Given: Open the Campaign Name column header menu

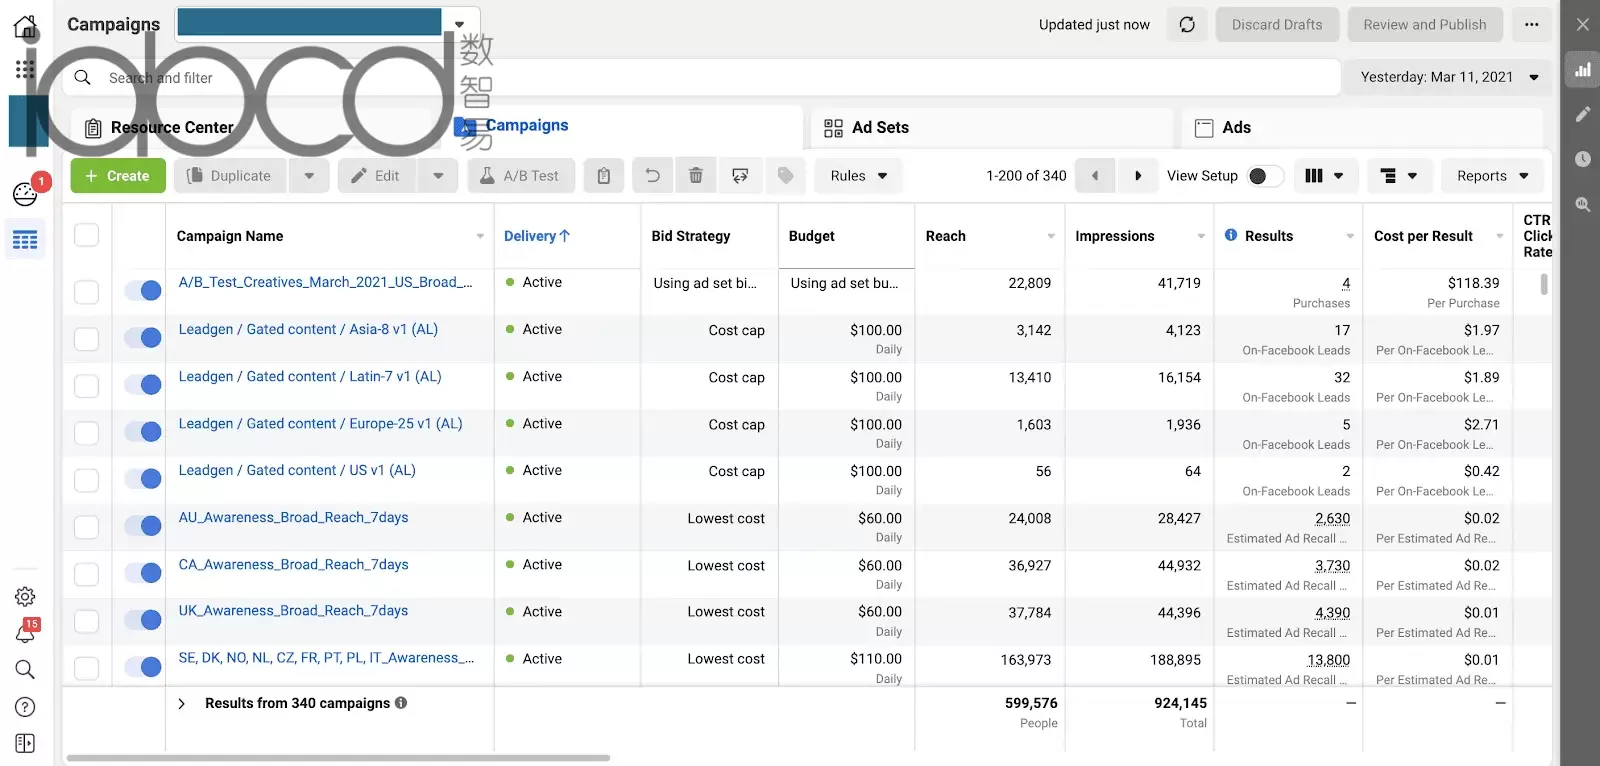Looking at the screenshot, I should coord(480,236).
